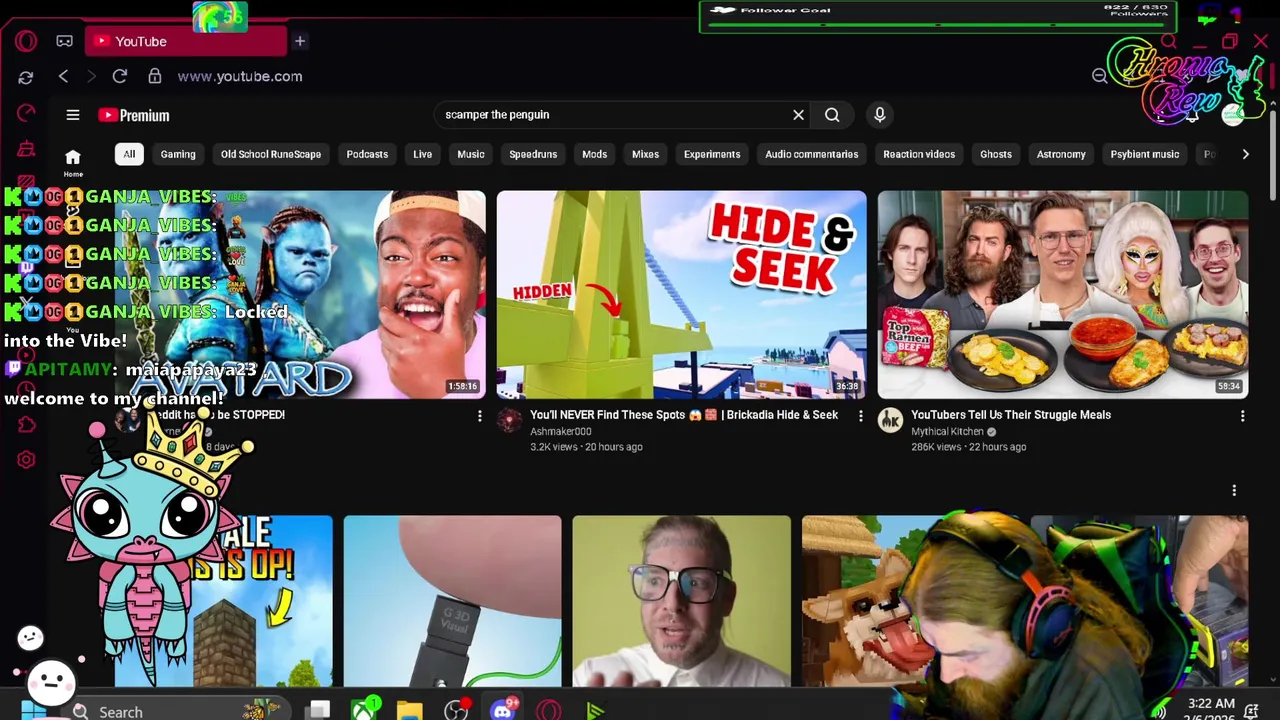The image size is (1280, 720).
Task: Click the YouTube Premium logo
Action: [x=134, y=115]
